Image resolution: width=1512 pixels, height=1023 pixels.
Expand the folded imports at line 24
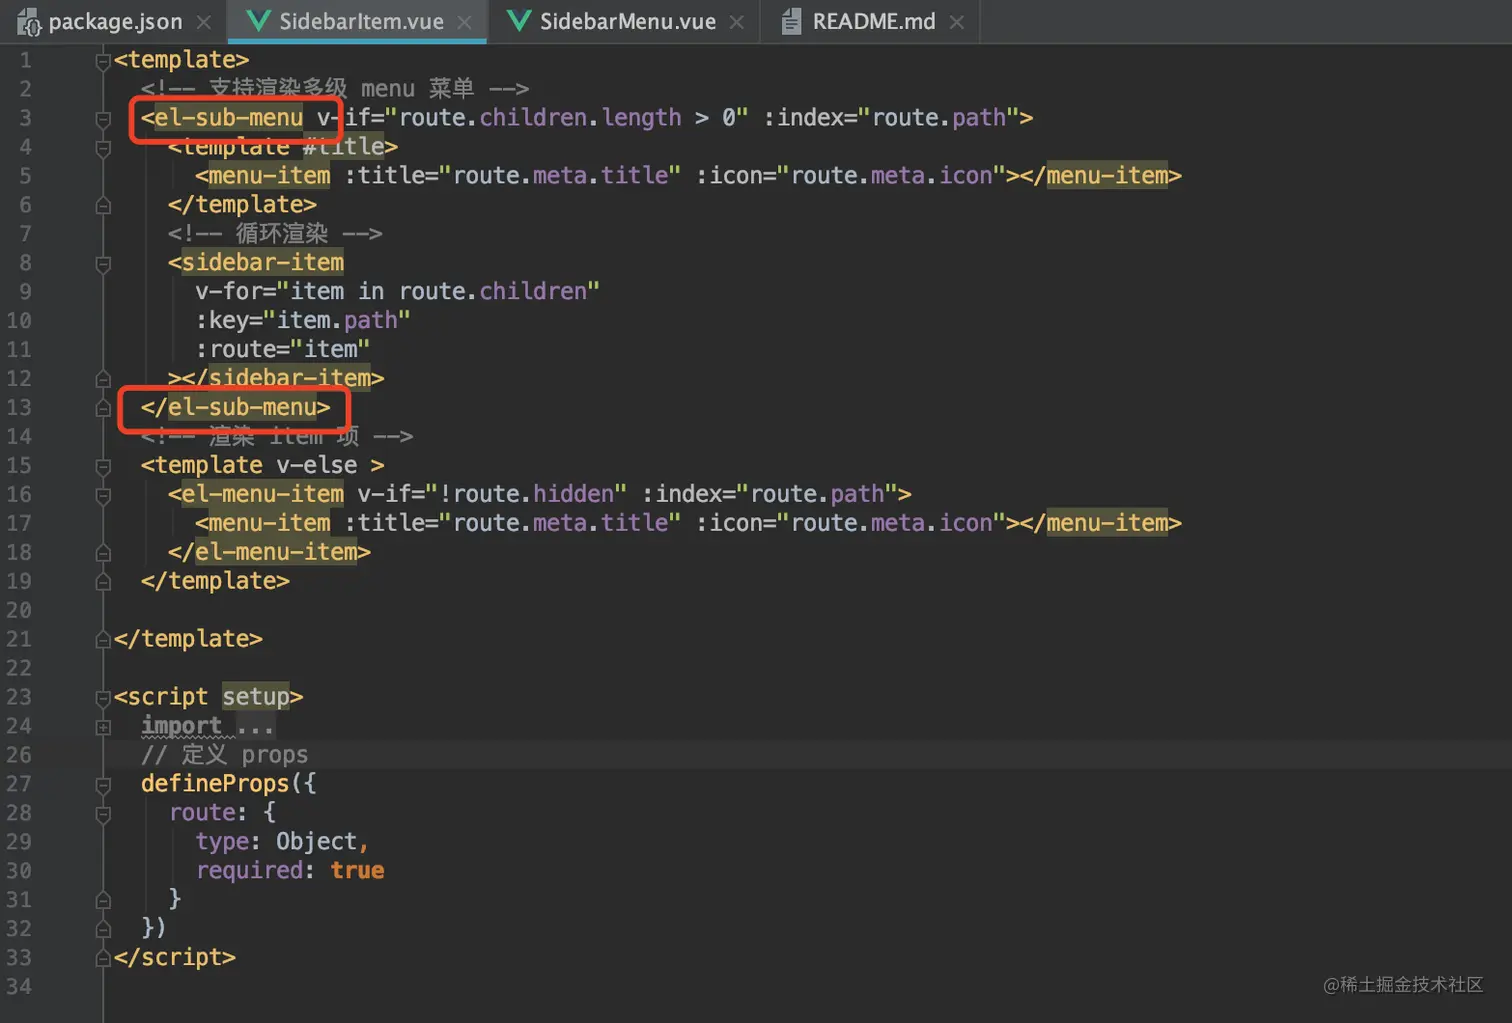[x=103, y=727]
